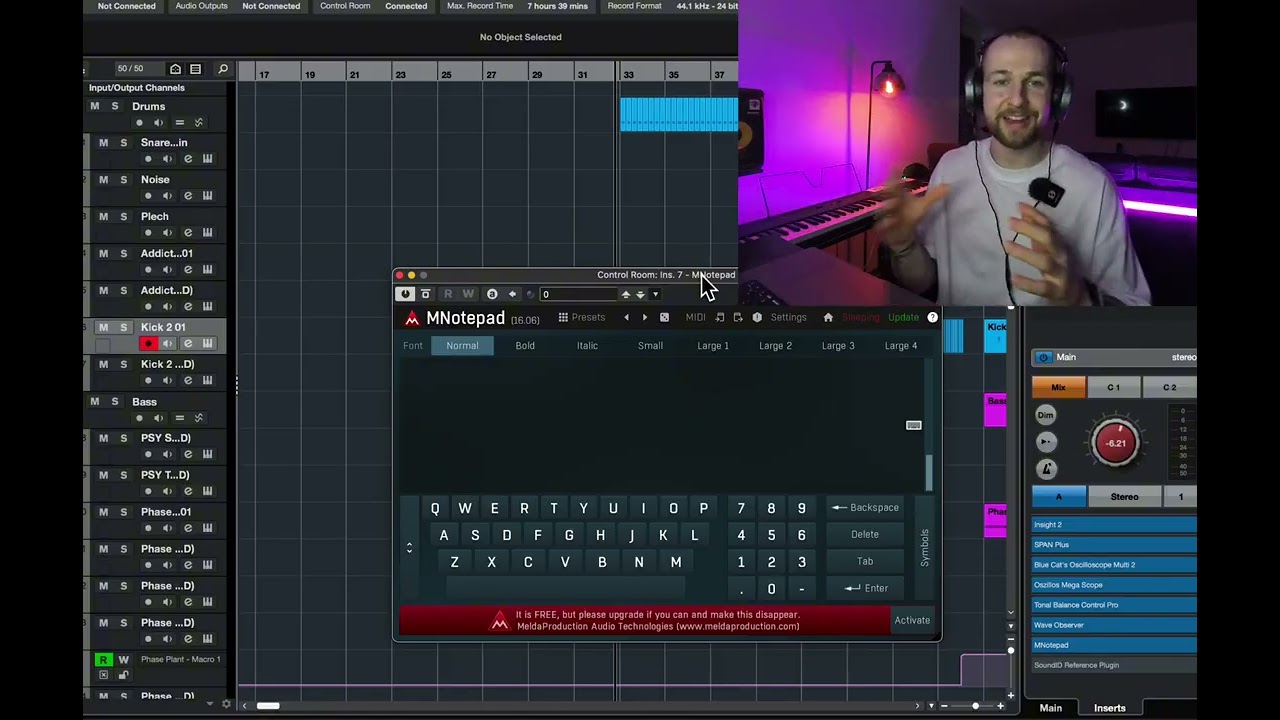Mute the Bass folder track
This screenshot has height=720, width=1280.
(x=95, y=402)
